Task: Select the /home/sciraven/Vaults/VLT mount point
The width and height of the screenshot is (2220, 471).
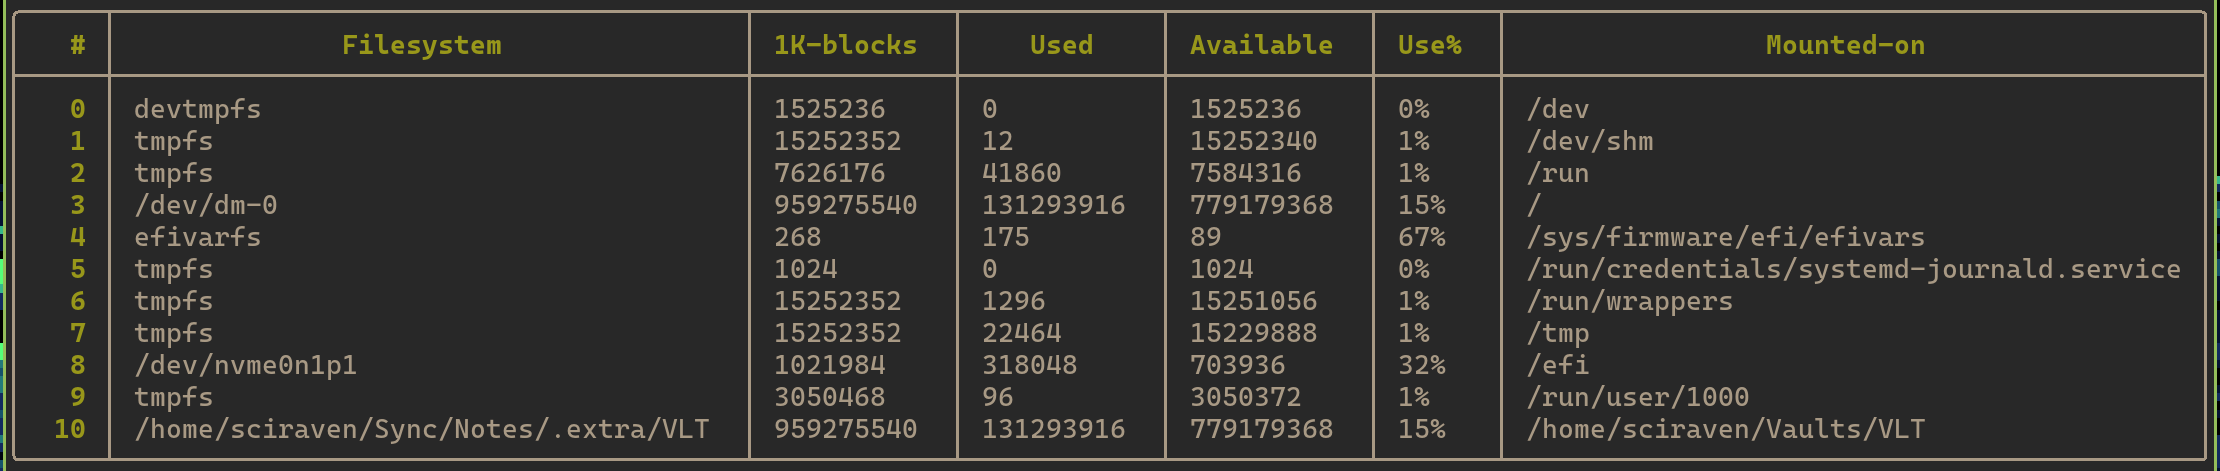Action: coord(1725,429)
